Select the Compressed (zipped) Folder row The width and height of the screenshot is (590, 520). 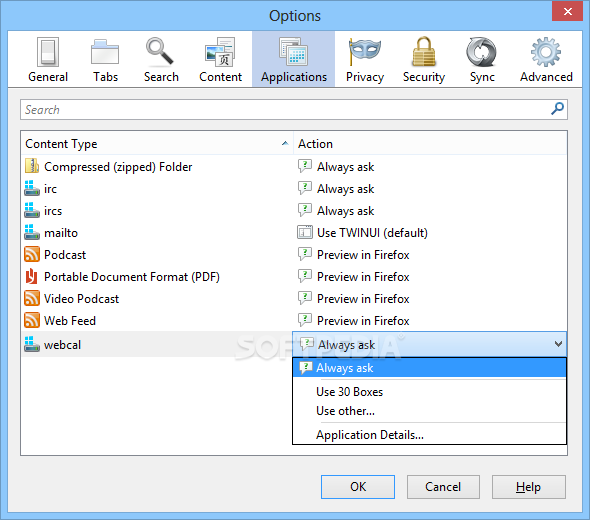(294, 166)
